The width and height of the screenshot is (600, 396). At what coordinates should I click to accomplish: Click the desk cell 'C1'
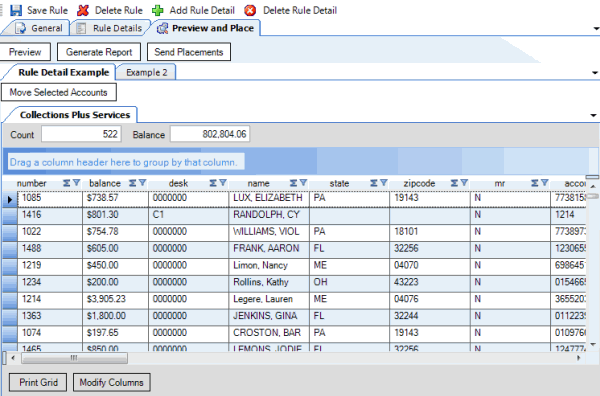[189, 215]
